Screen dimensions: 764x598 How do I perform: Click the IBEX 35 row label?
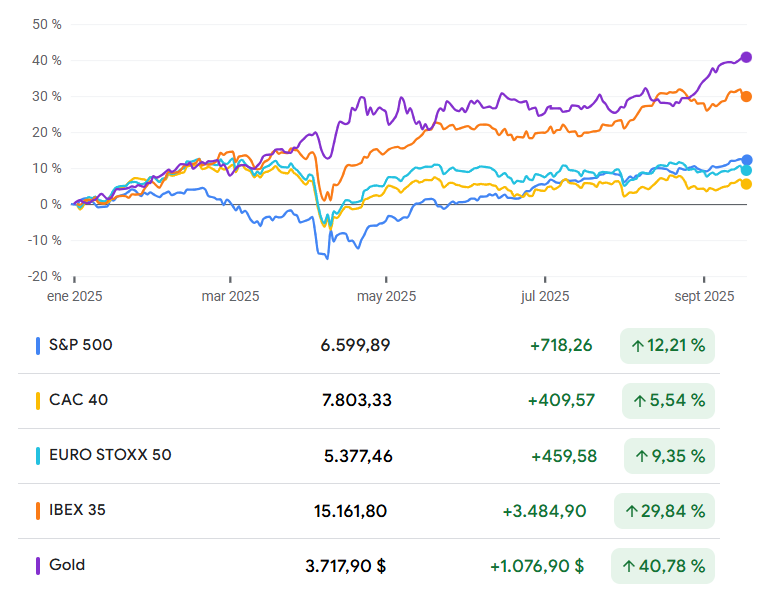[77, 510]
